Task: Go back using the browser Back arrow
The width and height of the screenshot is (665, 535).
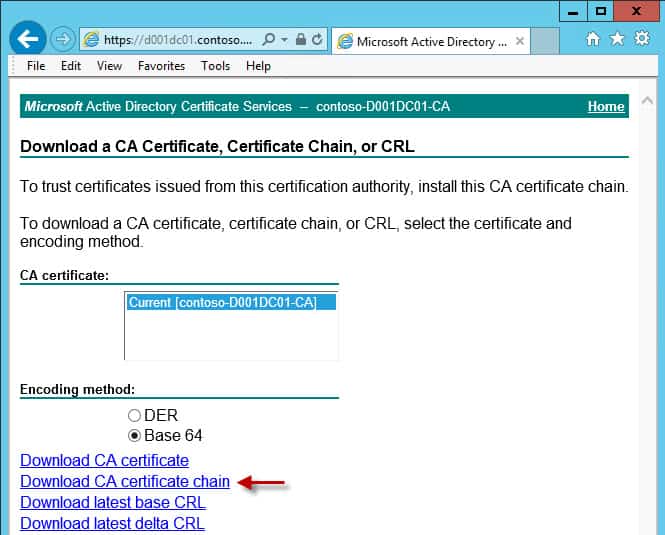Action: [28, 39]
